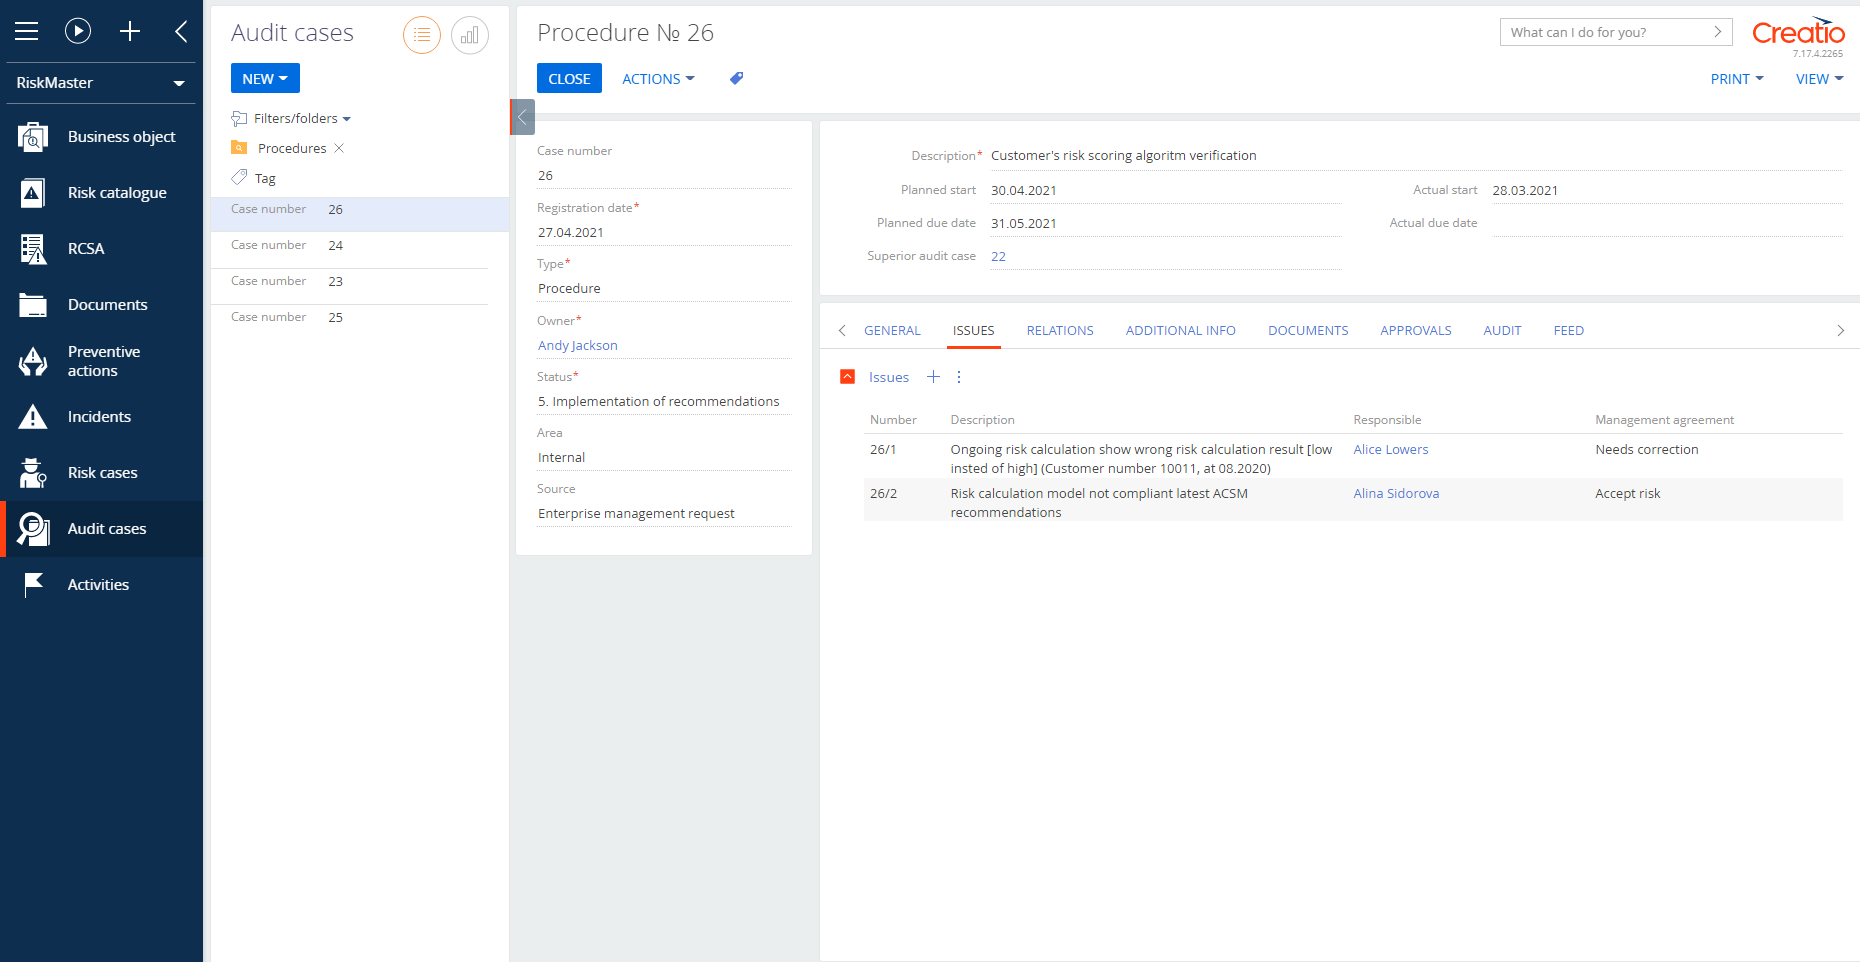Open the Issues three-dot options menu
Viewport: 1860px width, 962px height.
point(958,377)
